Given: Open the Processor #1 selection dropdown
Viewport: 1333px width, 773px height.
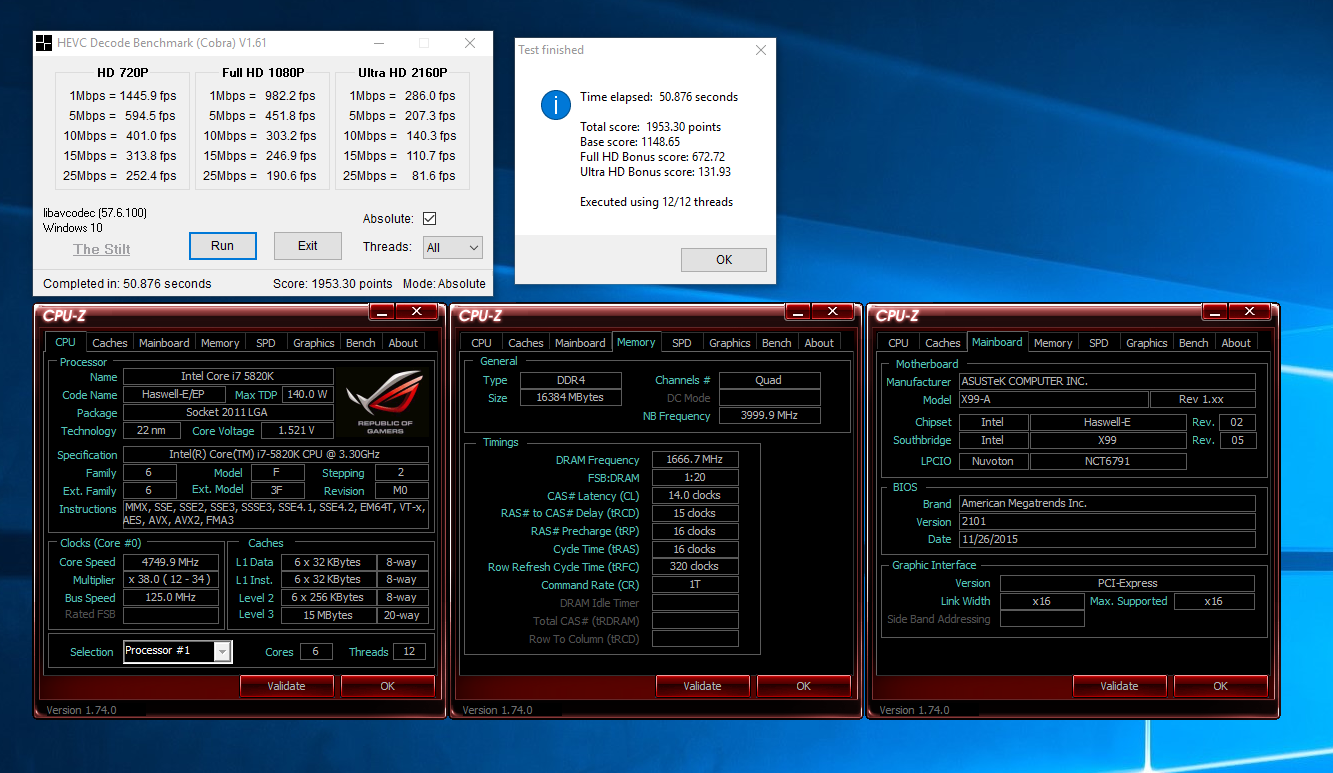Looking at the screenshot, I should click(177, 651).
